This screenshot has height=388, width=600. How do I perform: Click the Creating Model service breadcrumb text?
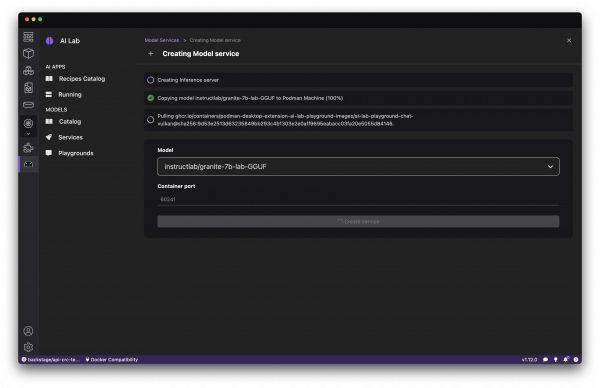215,40
